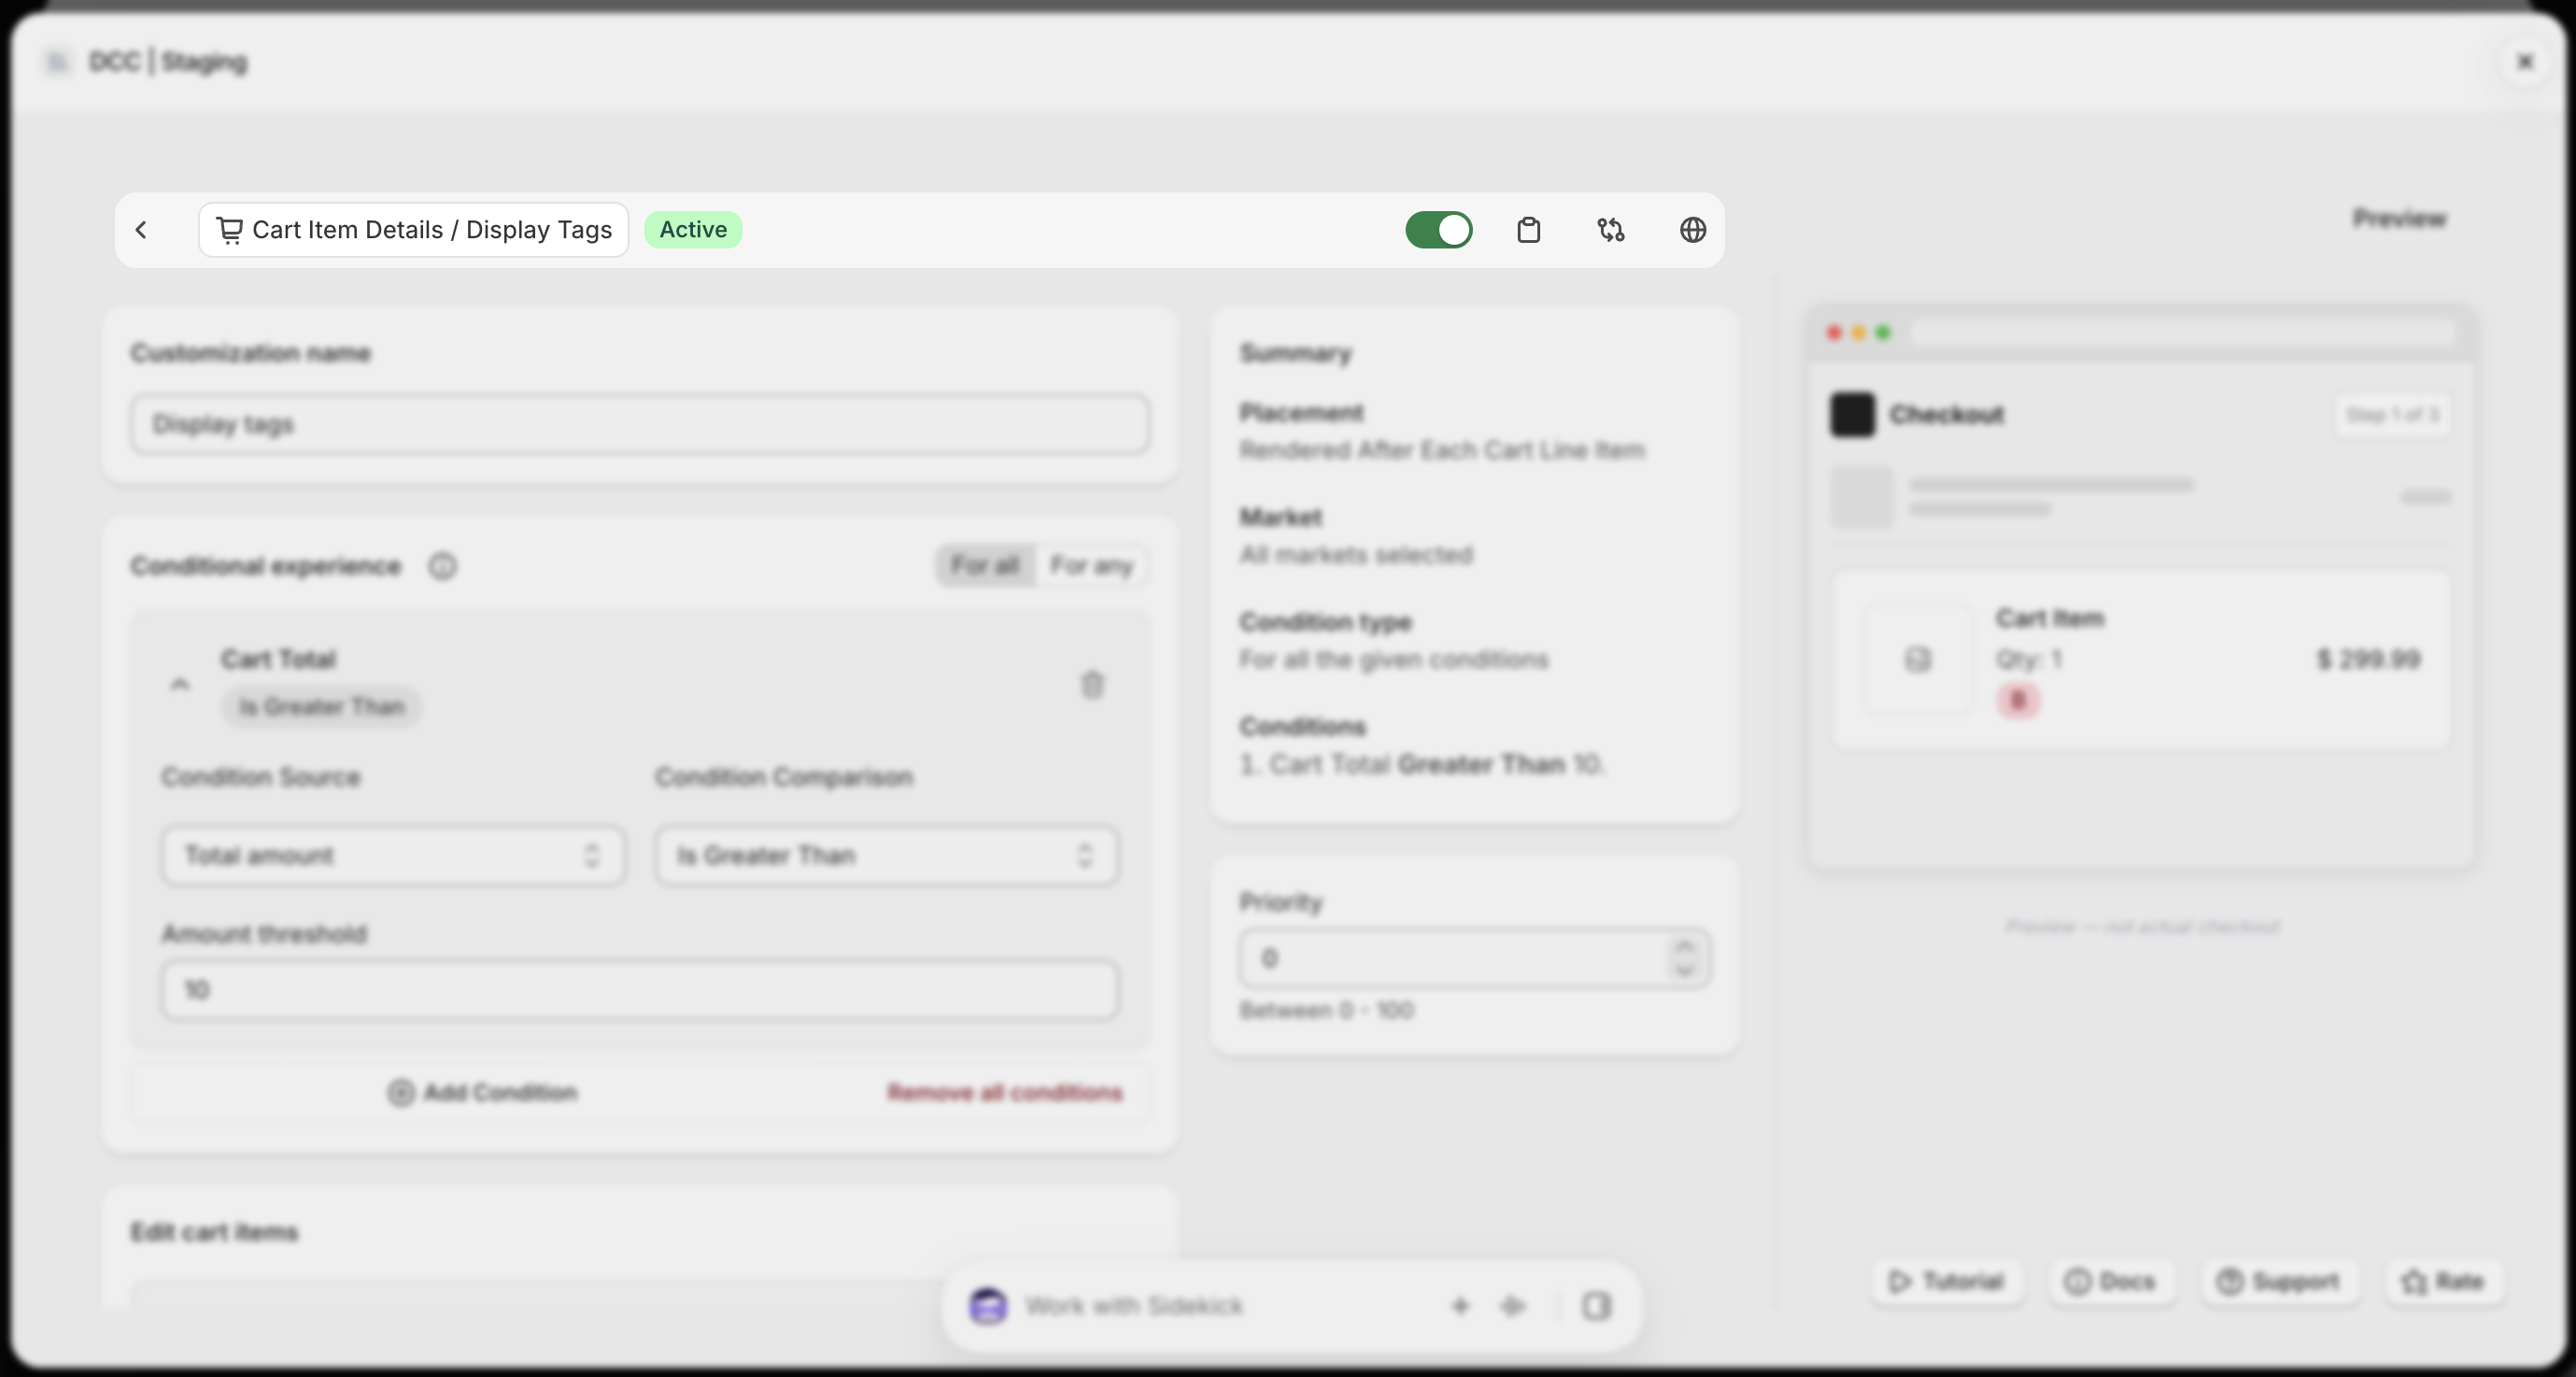Click the Customization name input field

pos(639,424)
